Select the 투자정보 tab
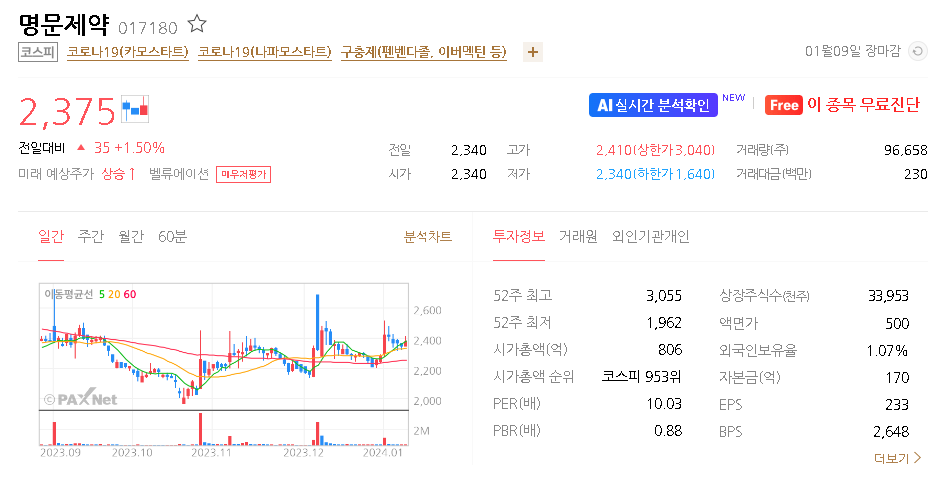934x482 pixels. [518, 237]
